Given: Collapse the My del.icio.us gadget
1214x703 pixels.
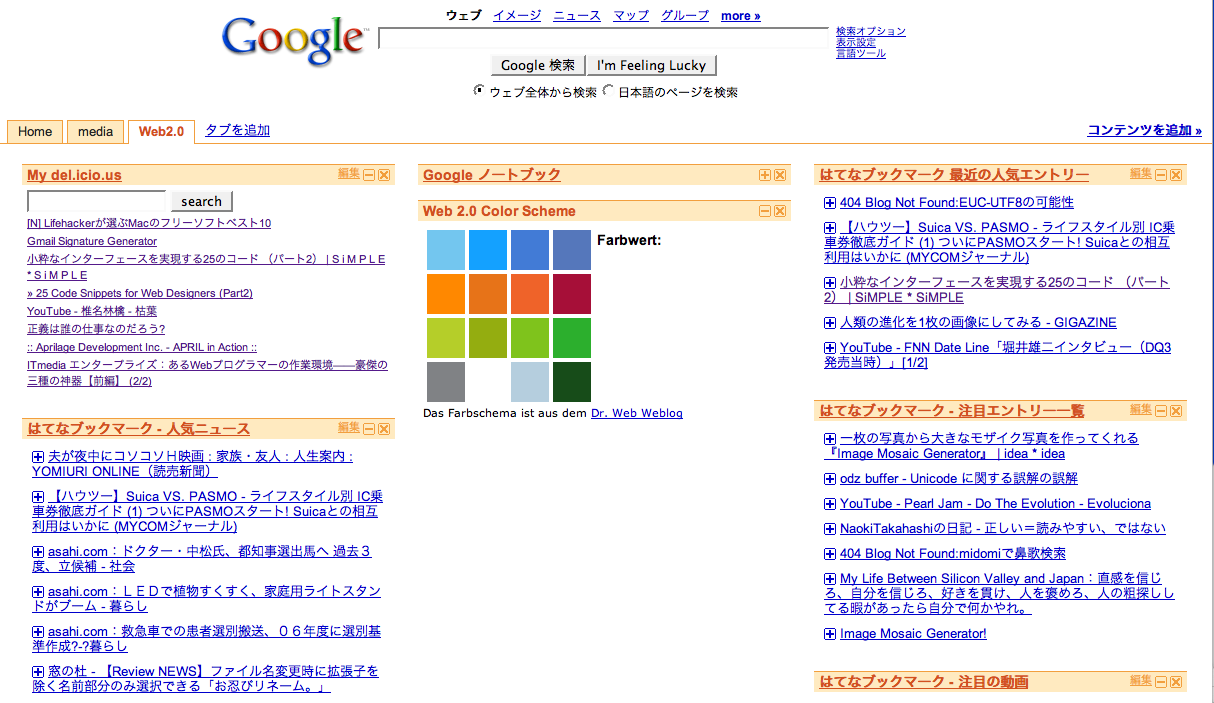Looking at the screenshot, I should tap(369, 175).
